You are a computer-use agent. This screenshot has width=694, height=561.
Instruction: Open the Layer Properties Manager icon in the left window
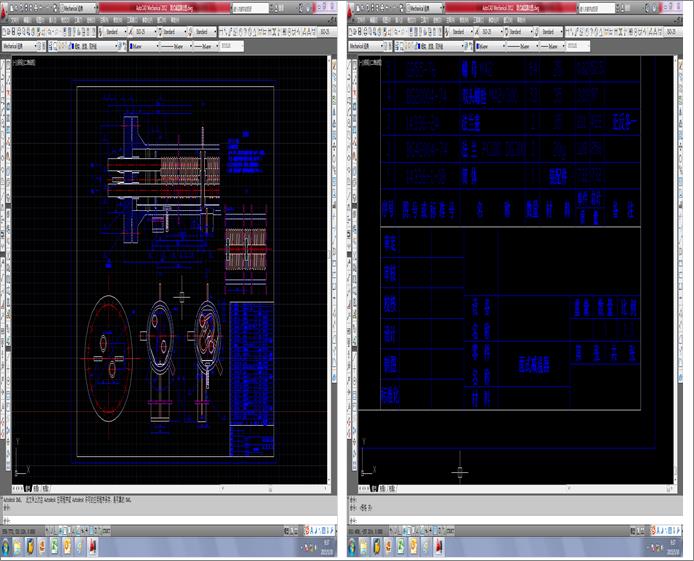[x=51, y=46]
